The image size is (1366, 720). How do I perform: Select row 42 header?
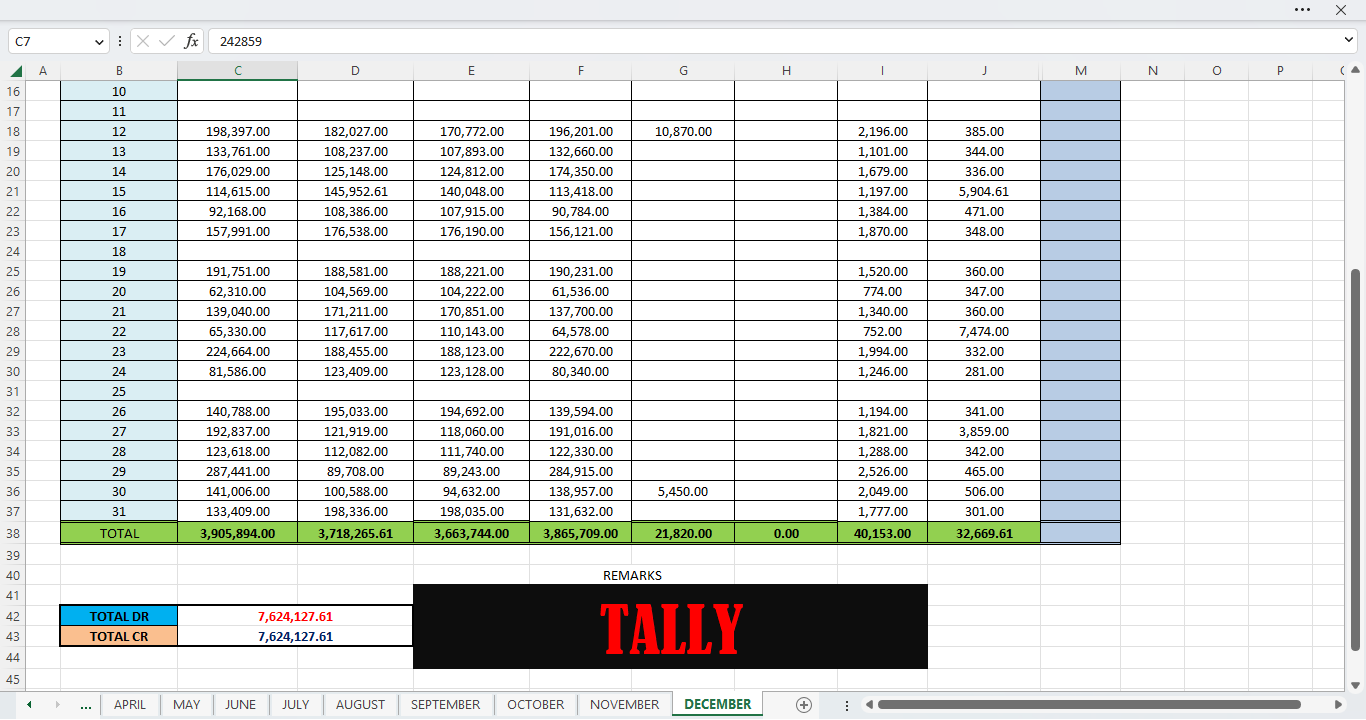point(13,616)
